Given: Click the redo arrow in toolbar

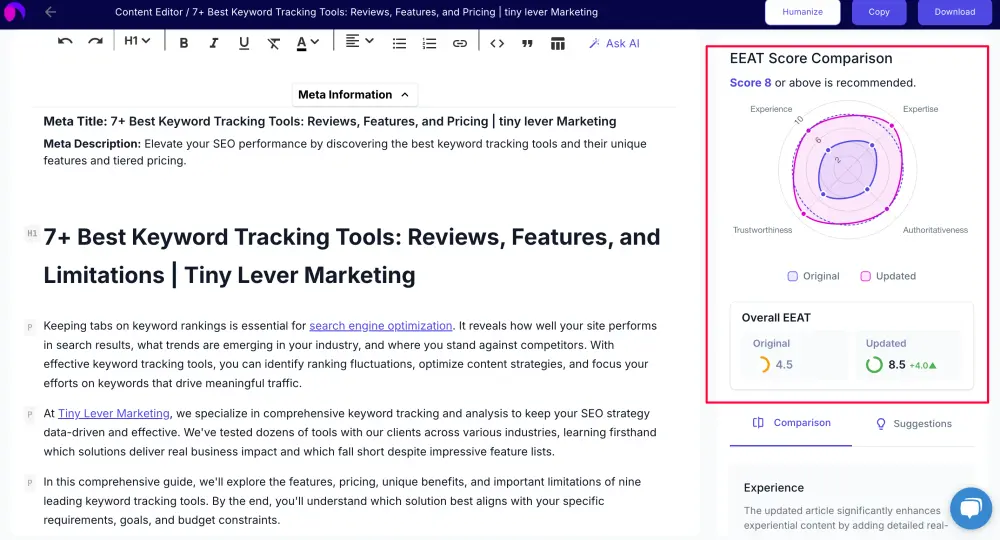Looking at the screenshot, I should point(95,42).
